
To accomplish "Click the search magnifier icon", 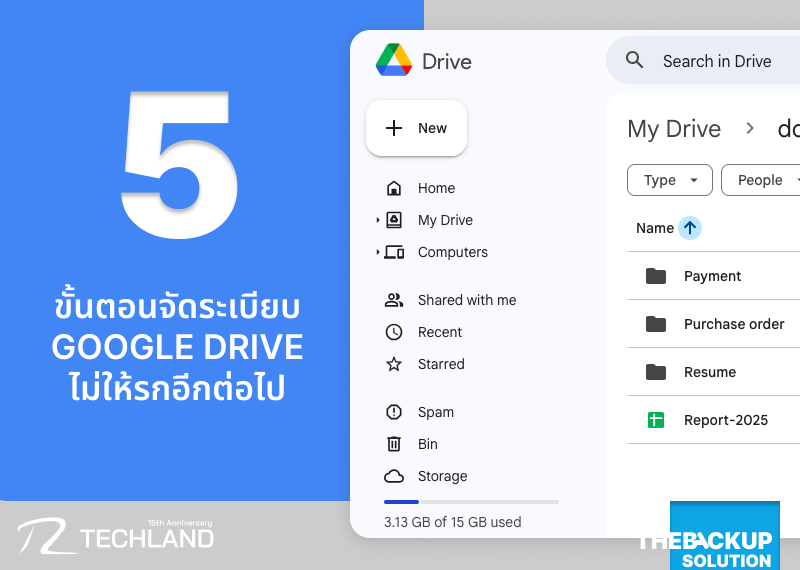I will tap(634, 60).
